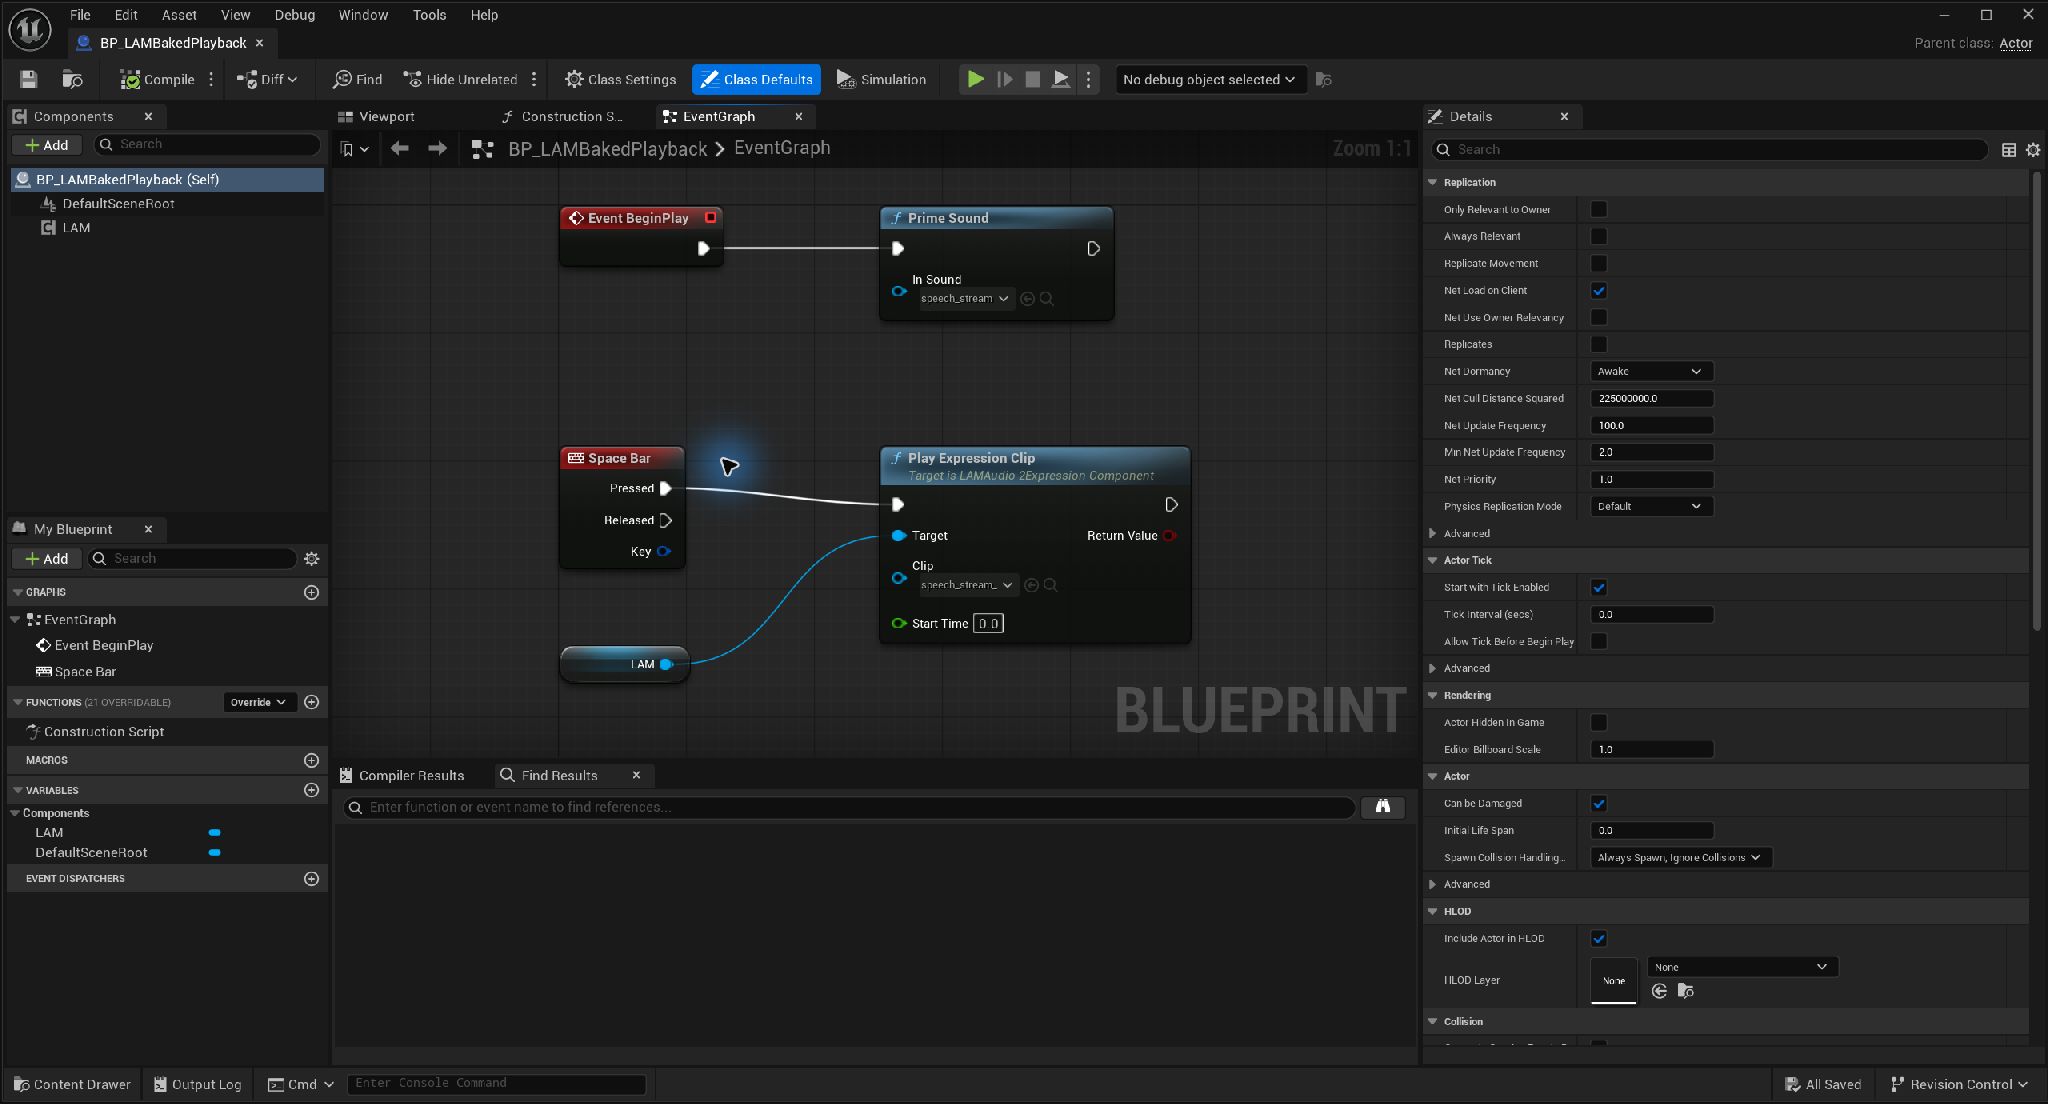Screen dimensions: 2048x1104
Task: Toggle Hide Unrelated nodes
Action: tap(460, 79)
